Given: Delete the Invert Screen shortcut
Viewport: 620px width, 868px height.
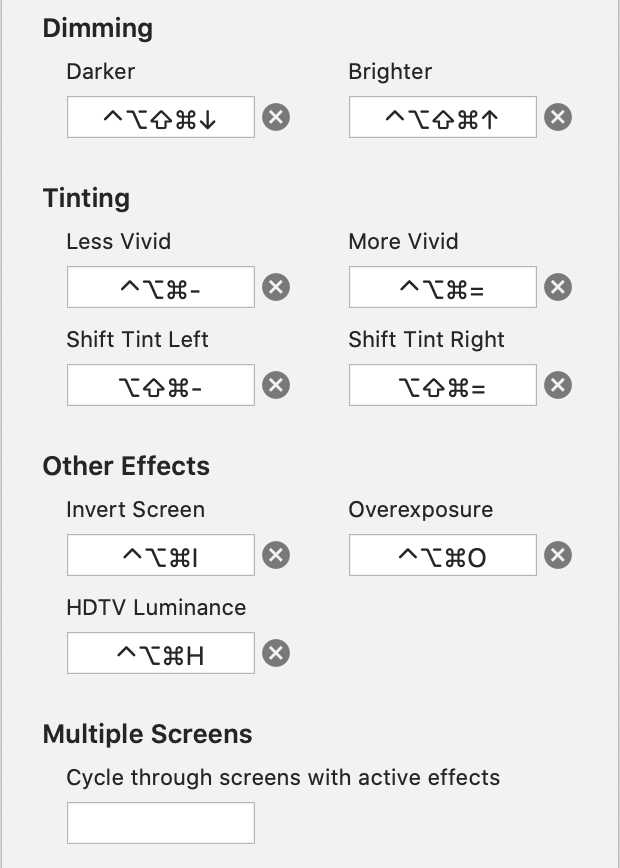Looking at the screenshot, I should (276, 555).
